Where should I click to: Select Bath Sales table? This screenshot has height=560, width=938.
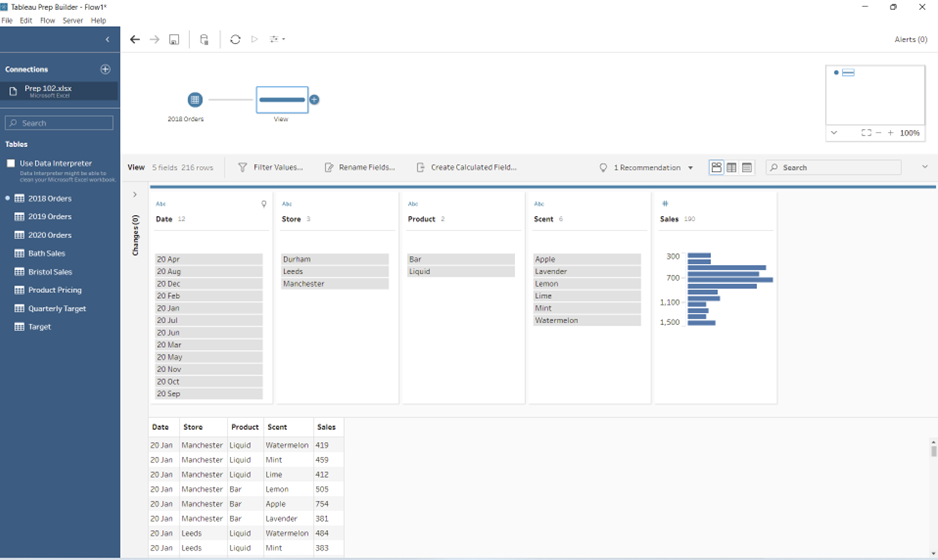[x=47, y=254]
